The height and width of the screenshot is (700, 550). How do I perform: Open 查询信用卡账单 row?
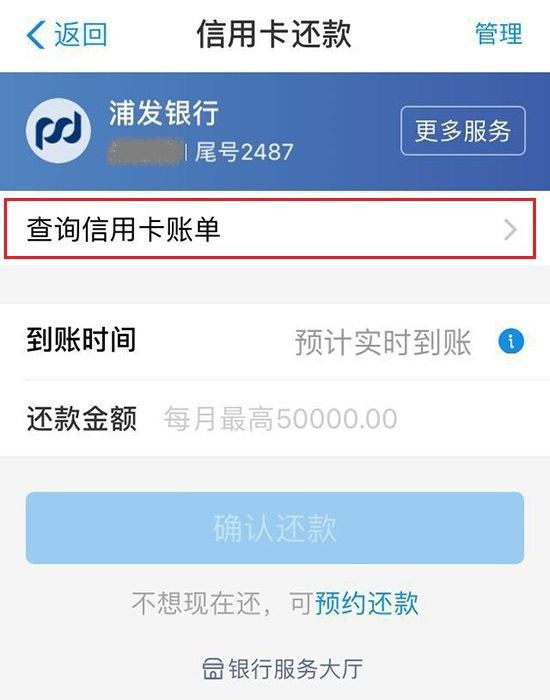point(270,229)
